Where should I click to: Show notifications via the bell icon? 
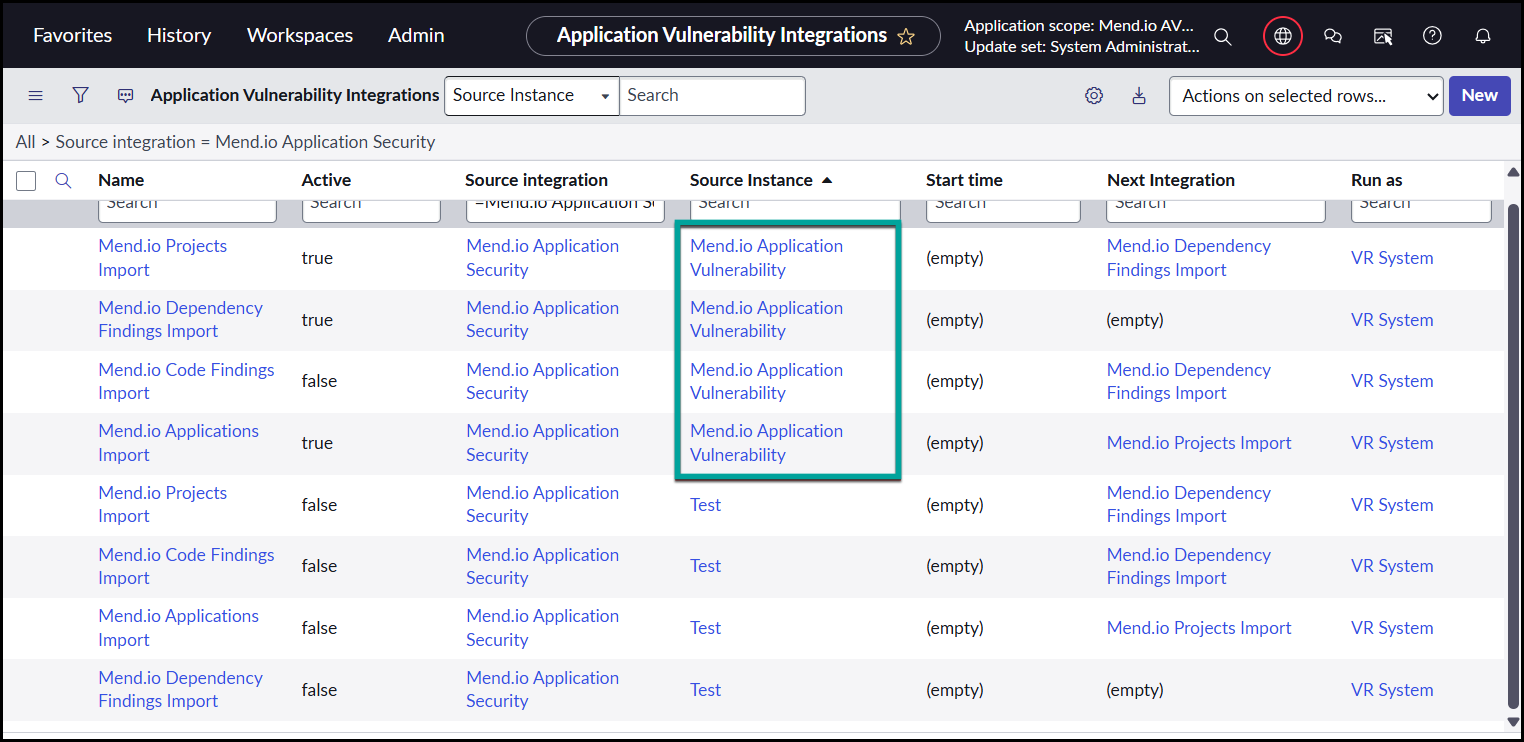pos(1483,36)
